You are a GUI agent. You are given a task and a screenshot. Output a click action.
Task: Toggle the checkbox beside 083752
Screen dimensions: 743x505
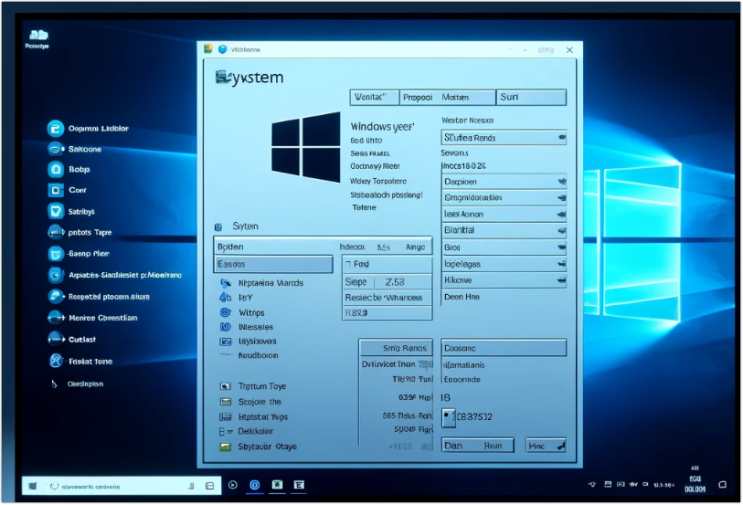click(448, 417)
